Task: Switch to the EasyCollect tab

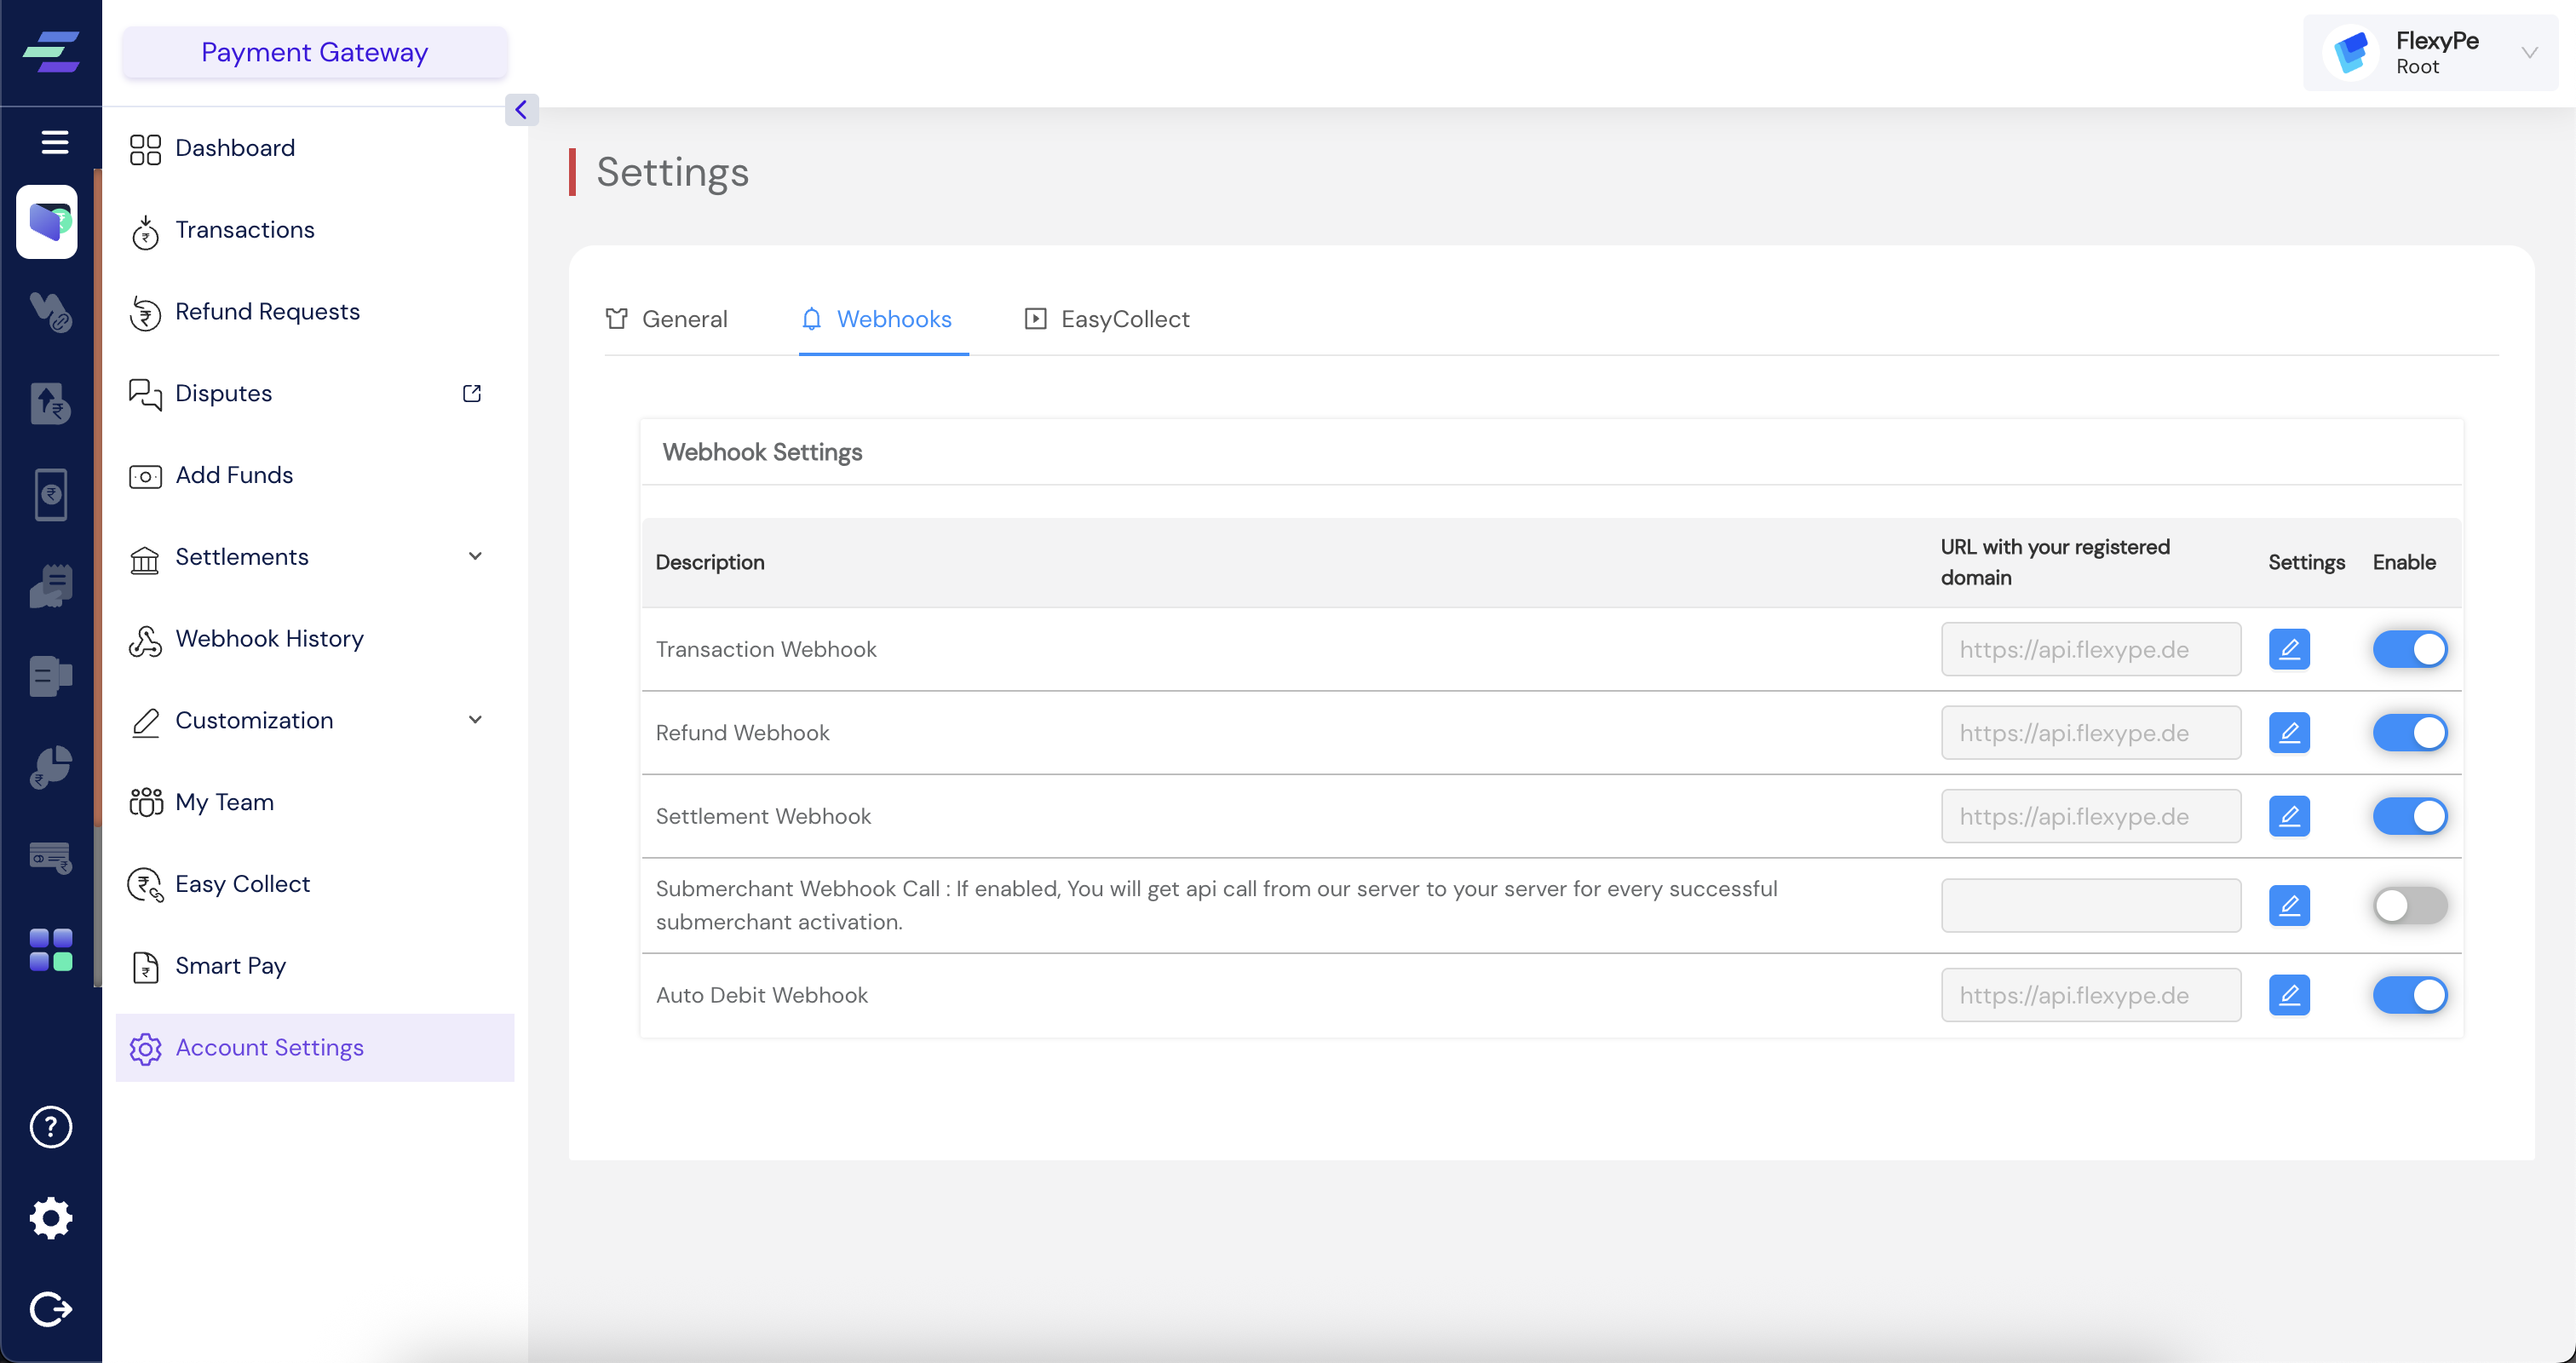Action: [1106, 319]
